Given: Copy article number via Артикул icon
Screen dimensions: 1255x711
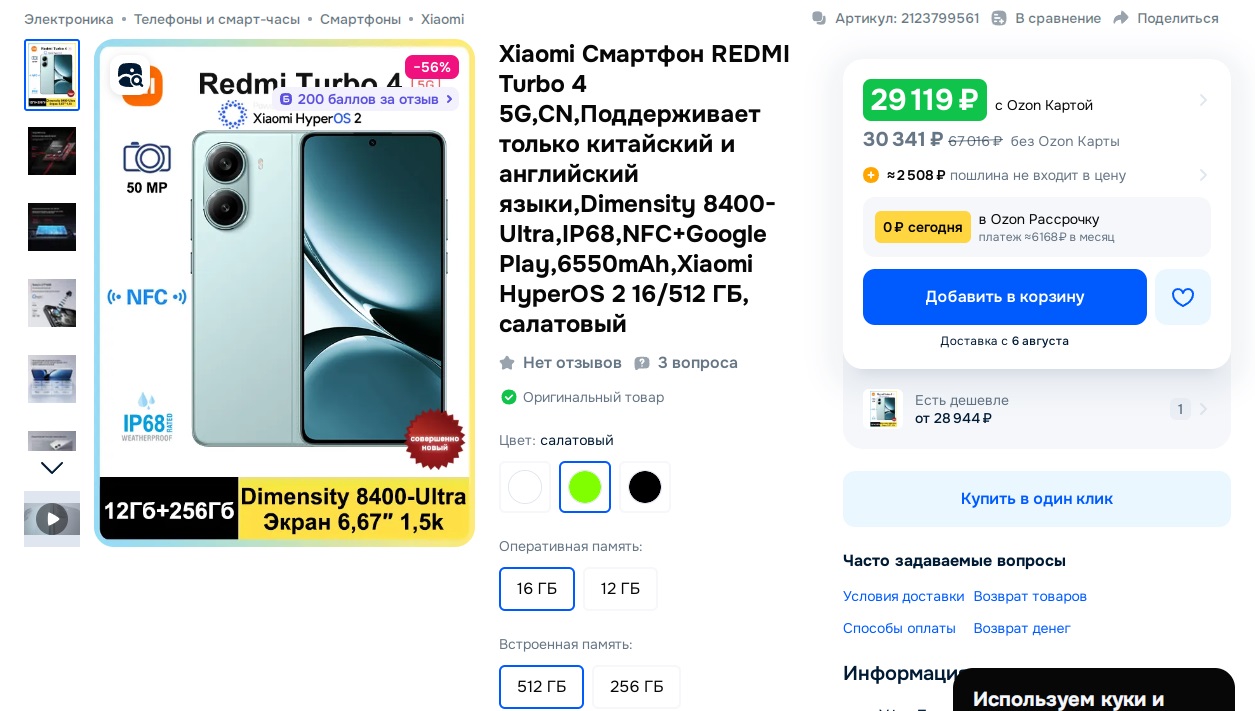Looking at the screenshot, I should point(819,18).
